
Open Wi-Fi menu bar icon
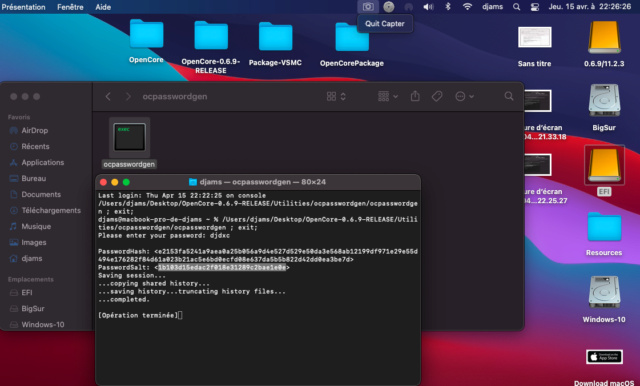467,7
